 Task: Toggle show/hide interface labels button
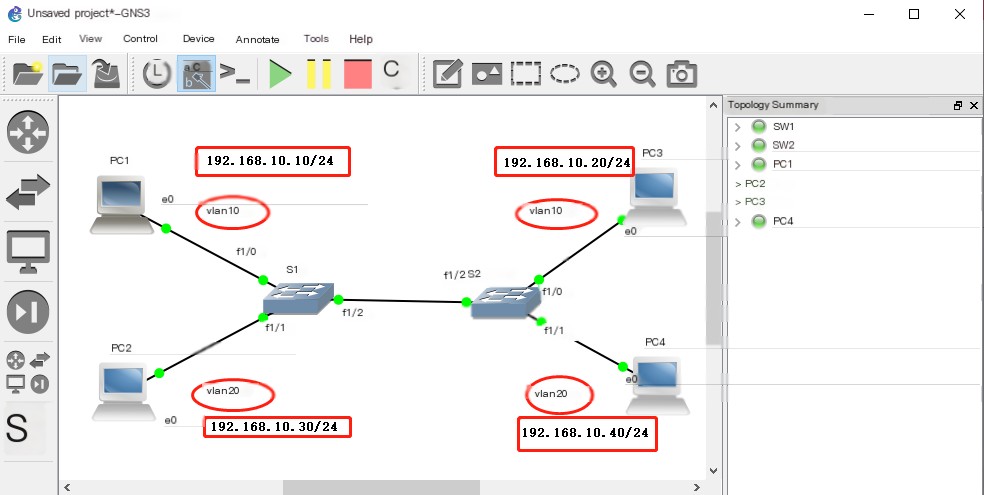195,74
